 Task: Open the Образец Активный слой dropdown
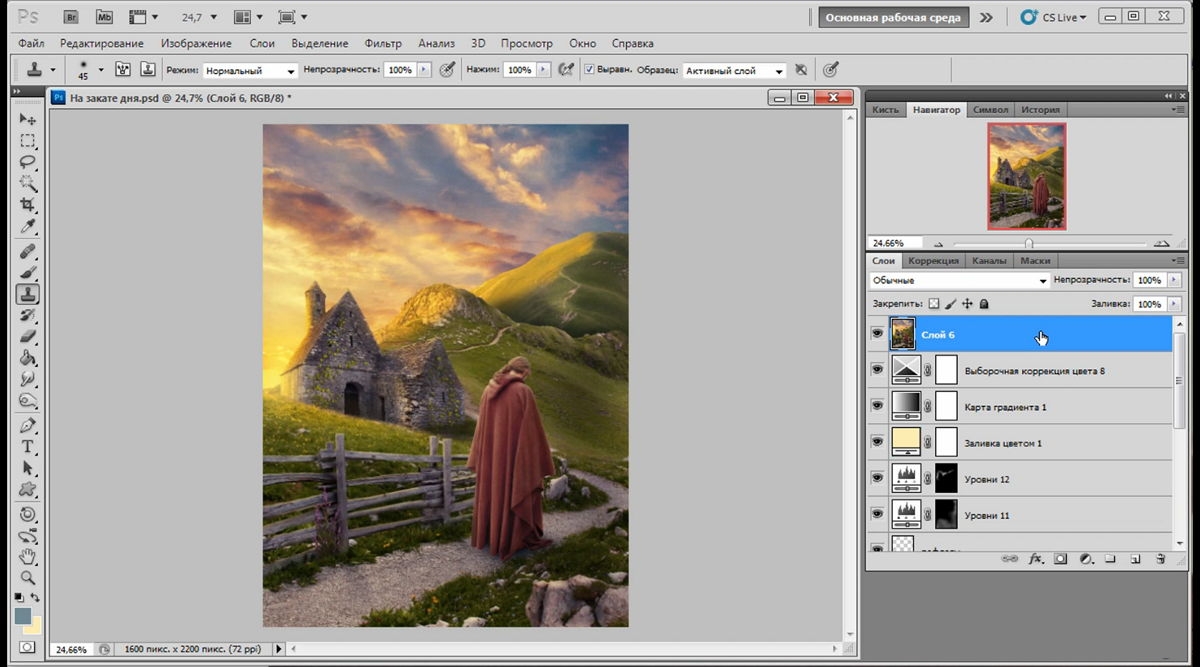click(x=735, y=71)
